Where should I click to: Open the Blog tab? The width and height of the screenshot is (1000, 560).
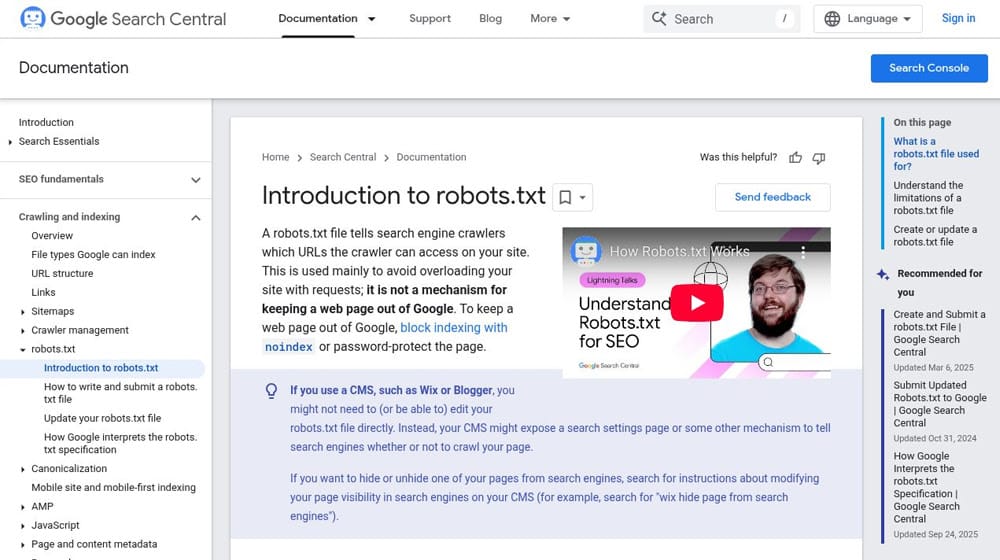tap(490, 19)
